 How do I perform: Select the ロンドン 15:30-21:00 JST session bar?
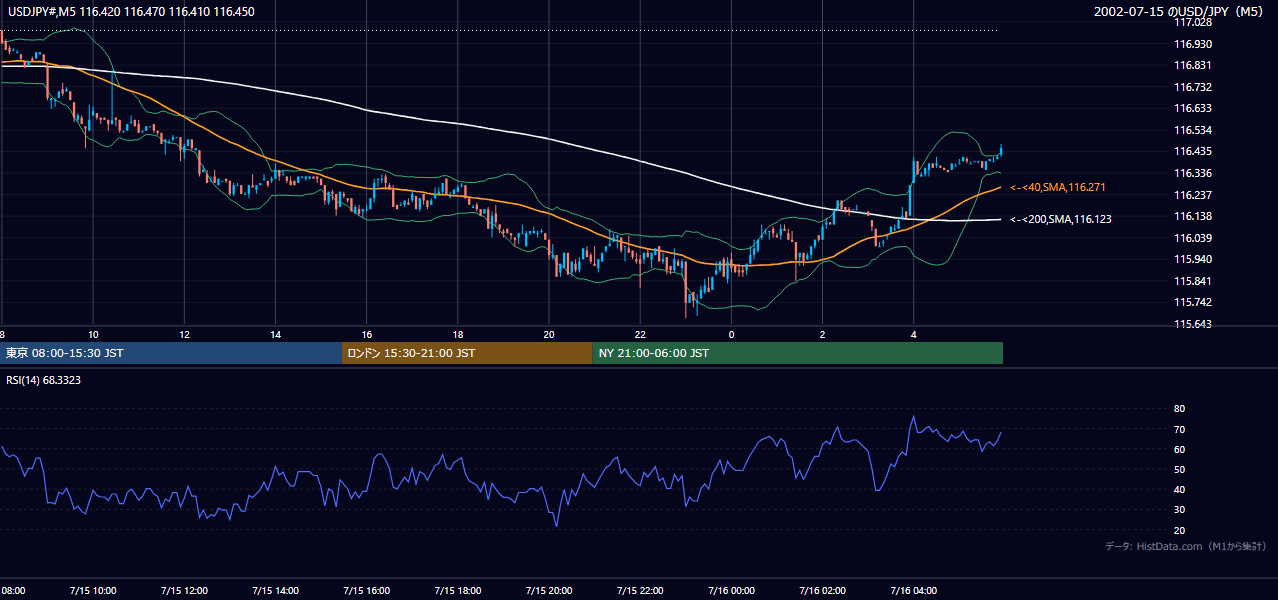click(x=467, y=353)
